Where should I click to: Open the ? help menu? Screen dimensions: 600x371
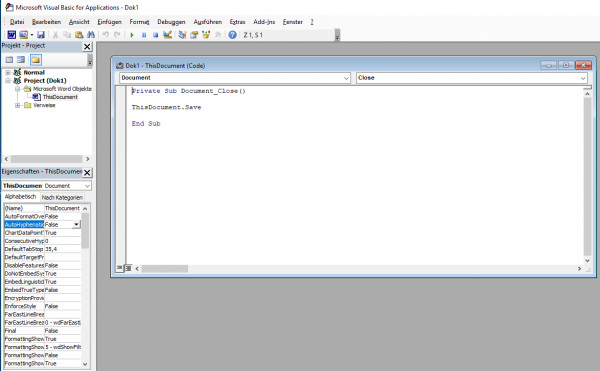pos(312,22)
